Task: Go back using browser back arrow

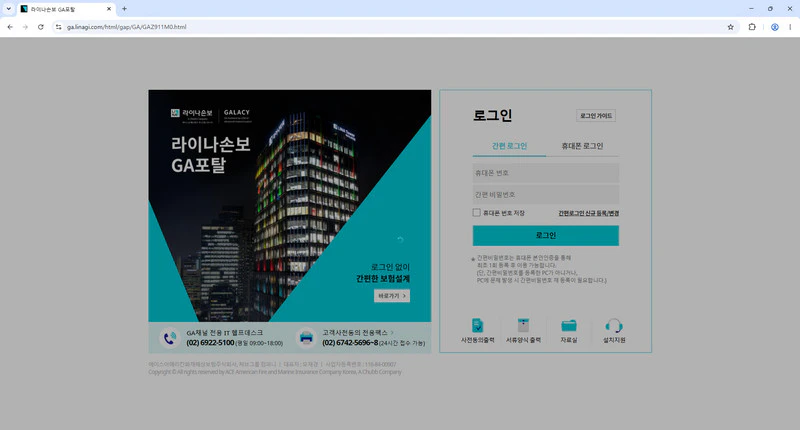Action: tap(10, 27)
